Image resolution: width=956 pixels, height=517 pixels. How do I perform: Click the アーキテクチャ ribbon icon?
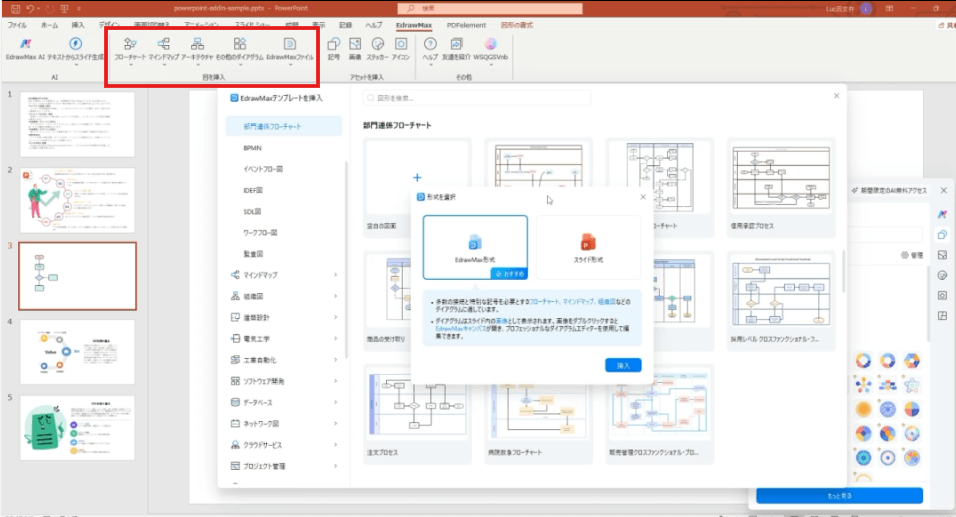[x=197, y=44]
